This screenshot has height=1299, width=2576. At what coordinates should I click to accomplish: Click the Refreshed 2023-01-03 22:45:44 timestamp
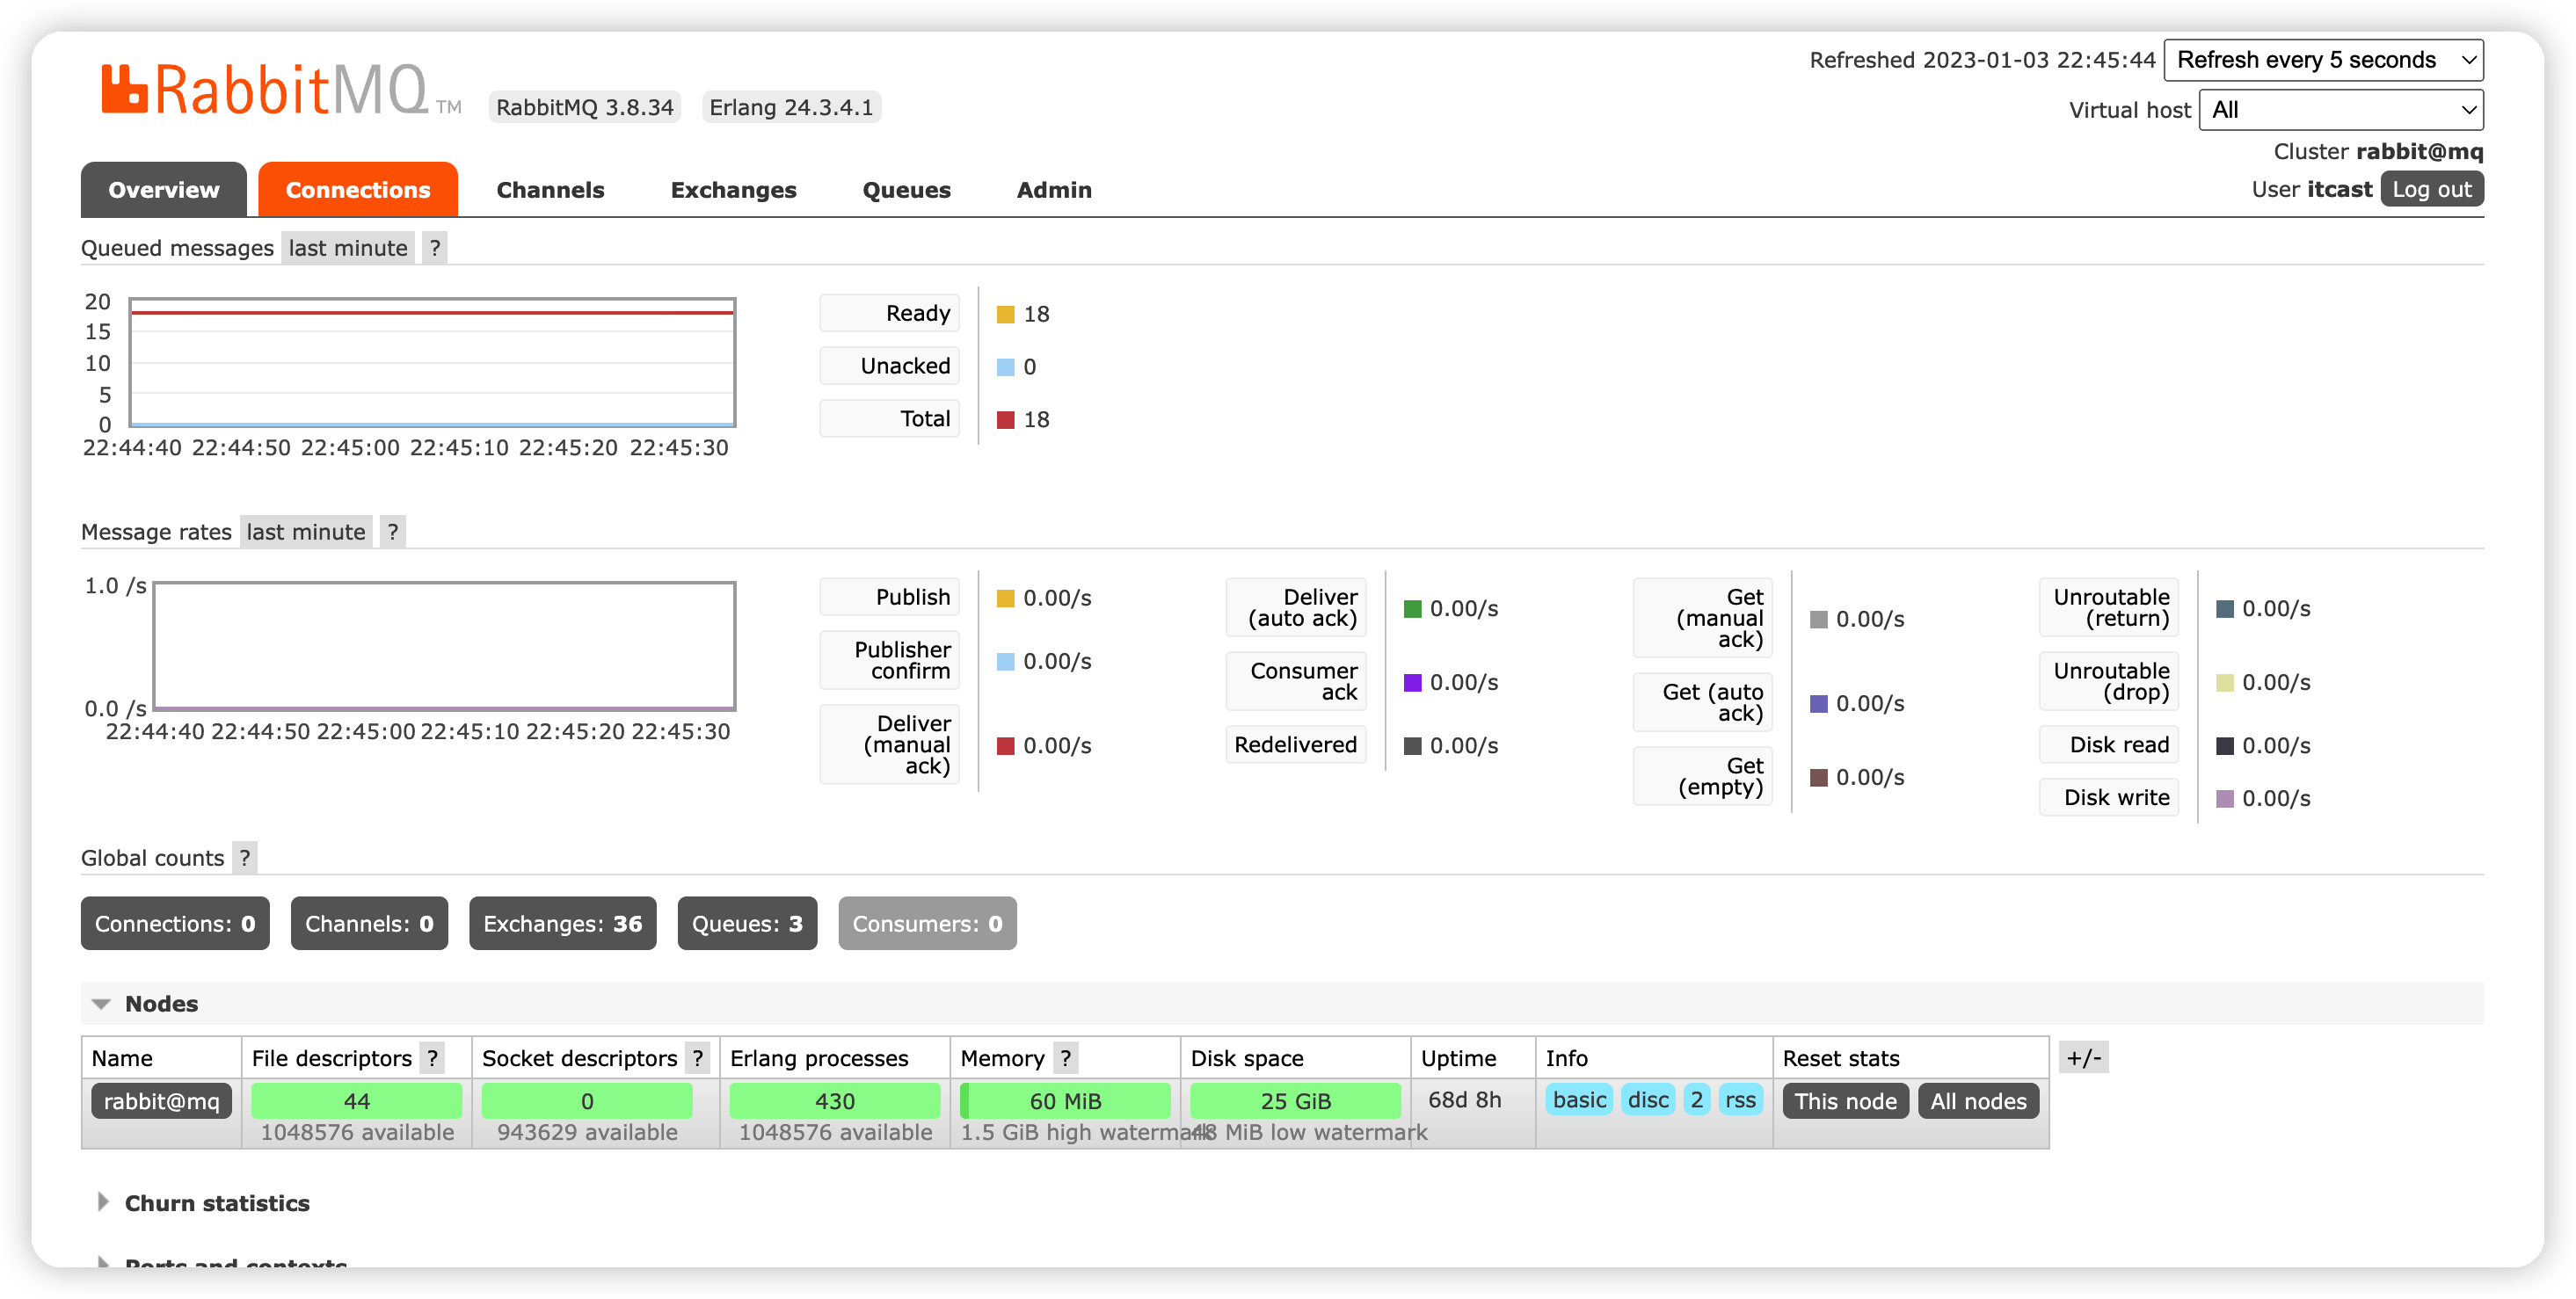[x=1982, y=60]
